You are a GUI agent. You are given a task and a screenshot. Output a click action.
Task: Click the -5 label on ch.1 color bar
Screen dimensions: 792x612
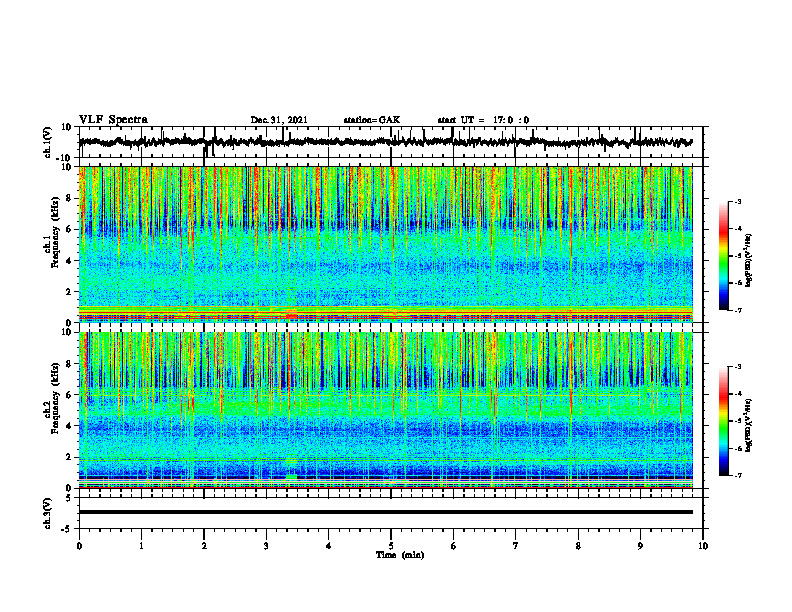736,256
